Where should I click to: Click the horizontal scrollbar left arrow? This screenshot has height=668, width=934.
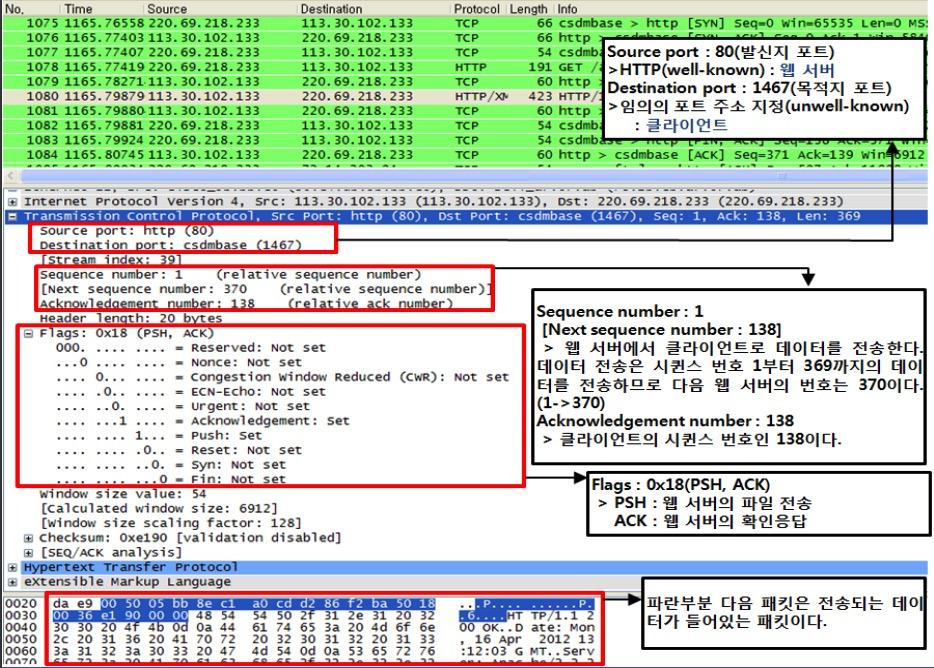pos(10,176)
